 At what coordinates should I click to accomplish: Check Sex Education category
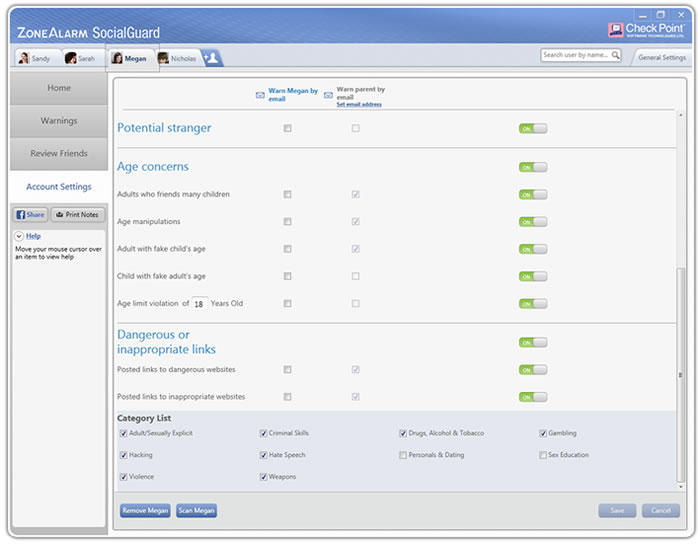pos(543,455)
